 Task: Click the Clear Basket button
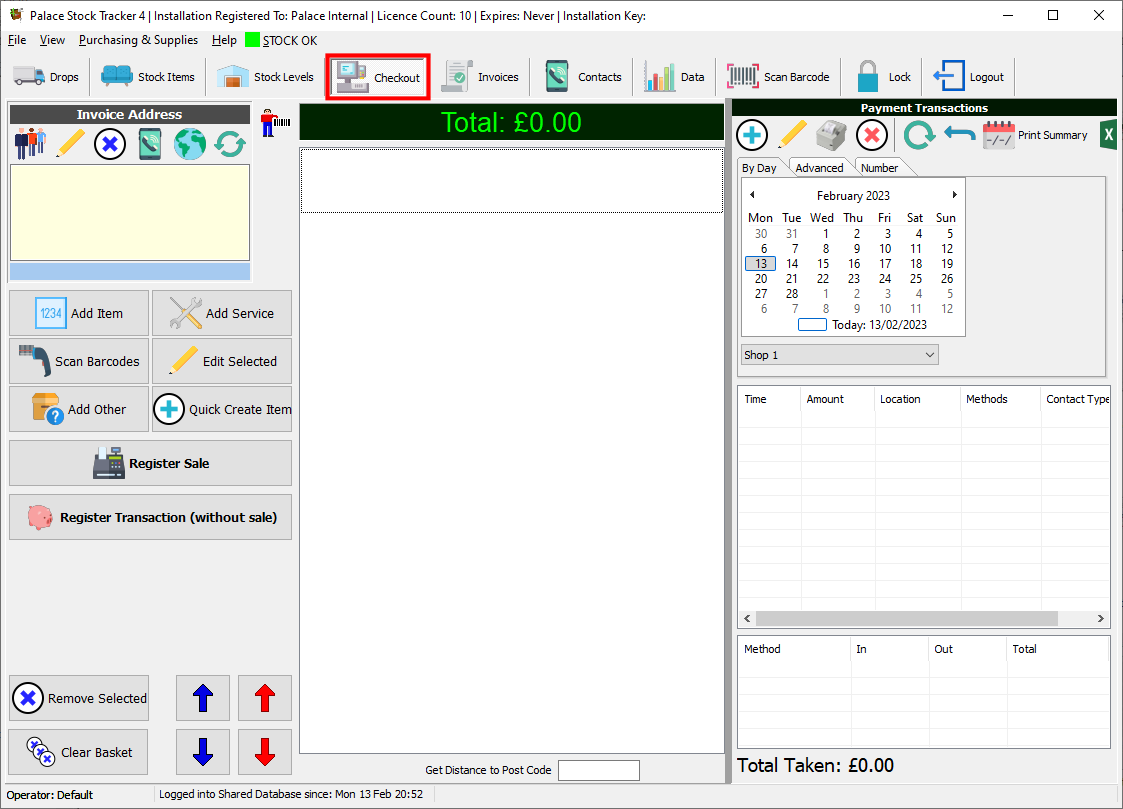coord(79,752)
